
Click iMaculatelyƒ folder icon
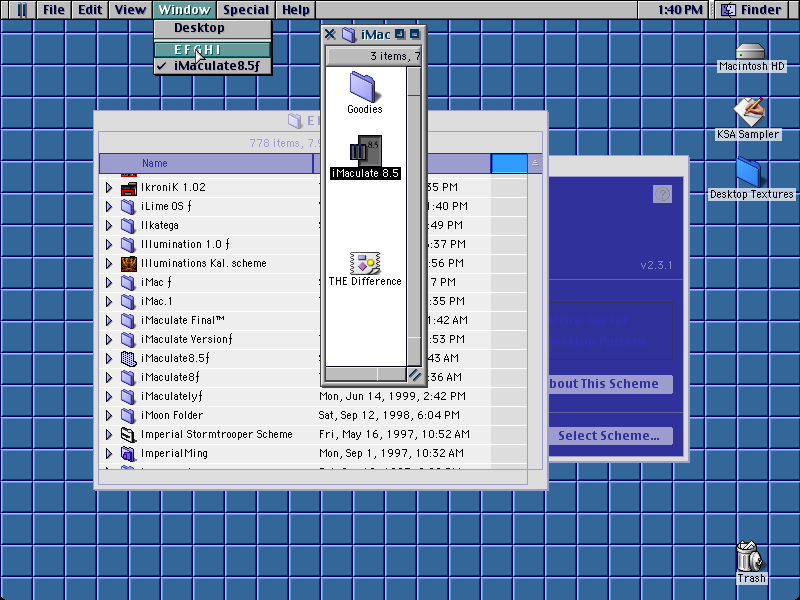click(129, 396)
